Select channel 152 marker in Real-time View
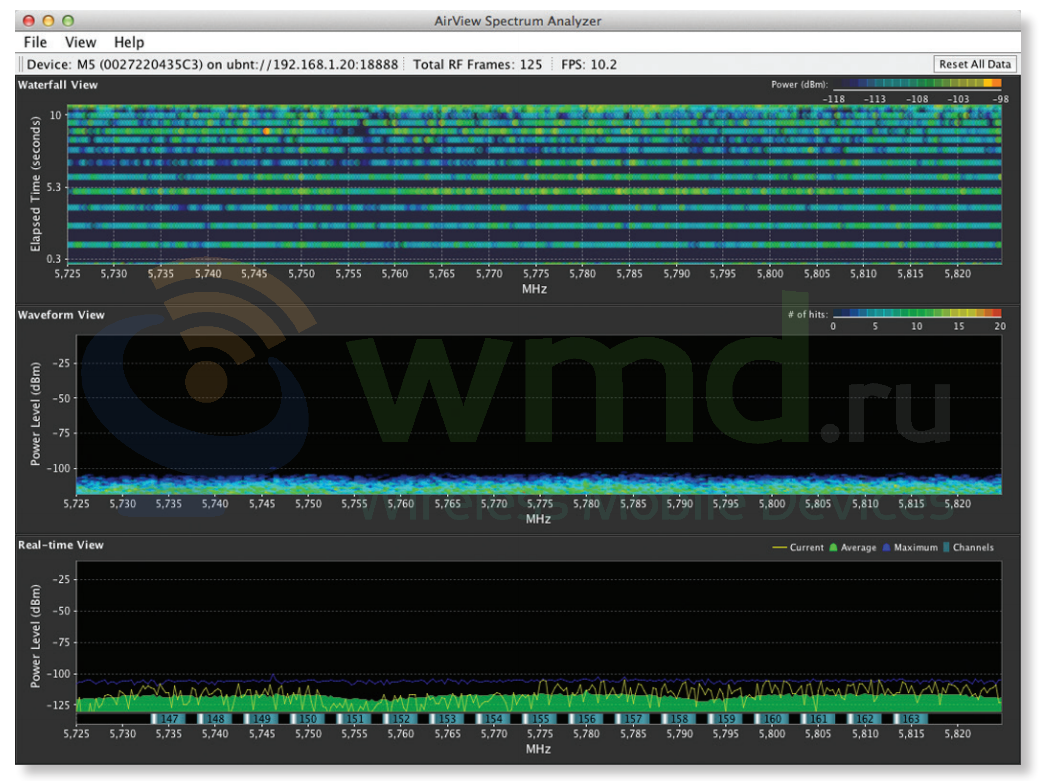 click(397, 719)
